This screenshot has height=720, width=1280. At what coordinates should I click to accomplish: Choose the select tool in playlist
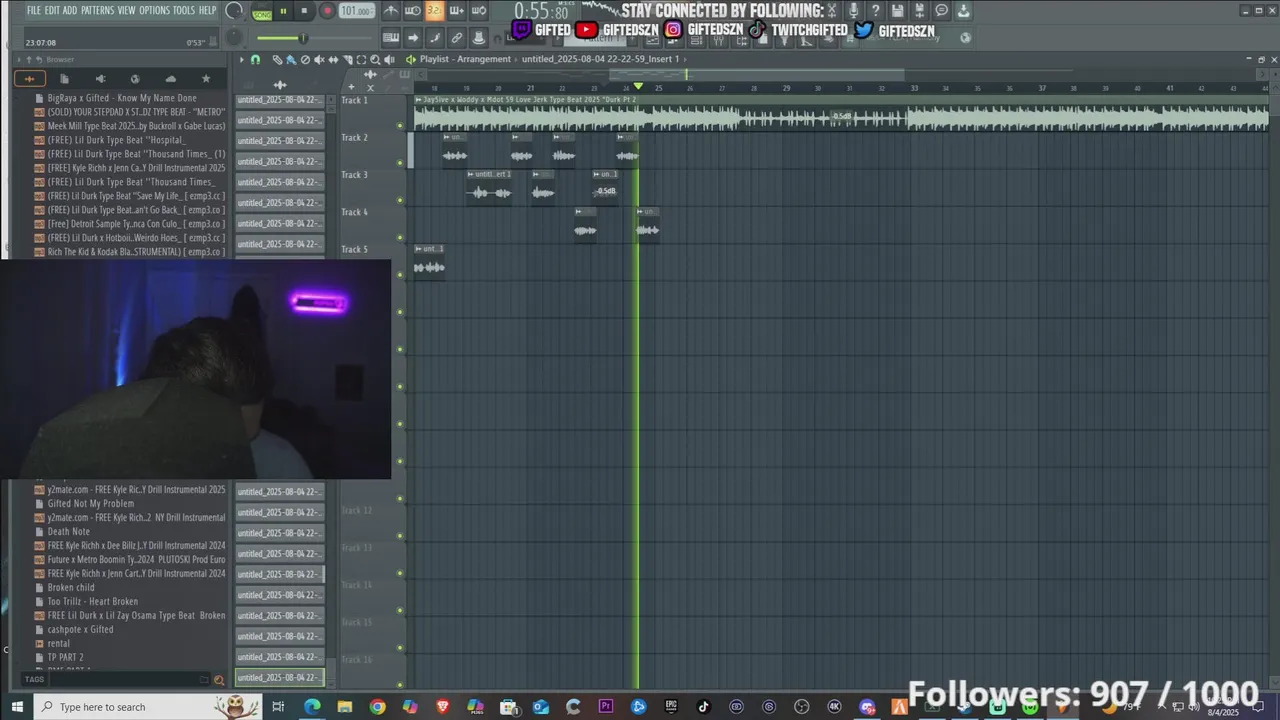pyautogui.click(x=361, y=59)
